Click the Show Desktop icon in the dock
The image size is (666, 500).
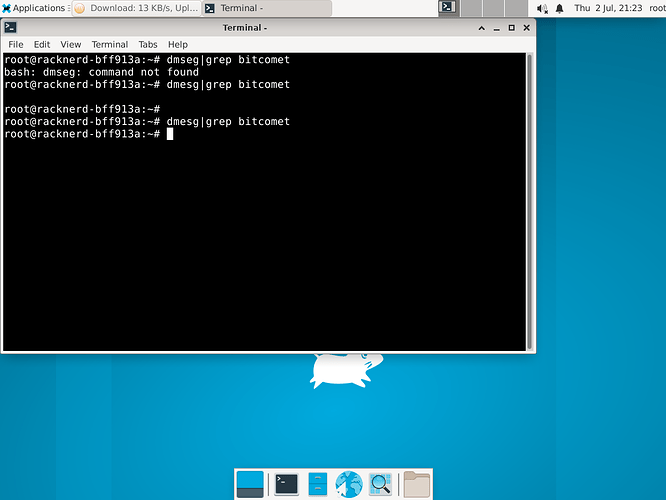250,484
